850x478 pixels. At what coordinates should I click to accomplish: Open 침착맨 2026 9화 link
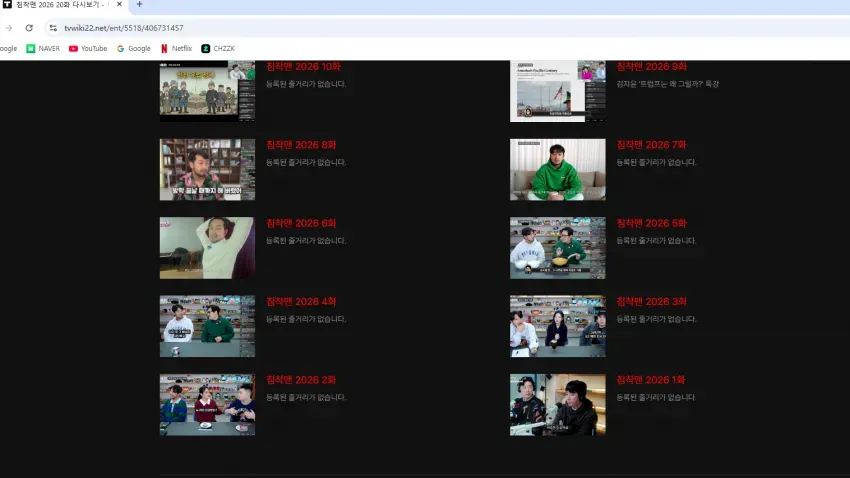pyautogui.click(x=652, y=67)
